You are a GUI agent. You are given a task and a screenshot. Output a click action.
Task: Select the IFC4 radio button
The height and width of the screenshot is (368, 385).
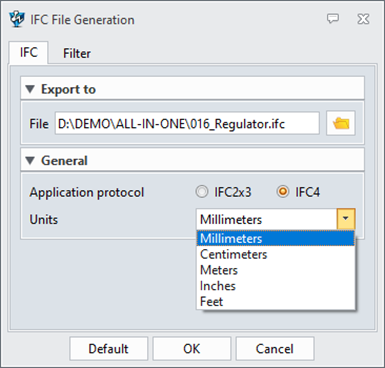point(283,192)
